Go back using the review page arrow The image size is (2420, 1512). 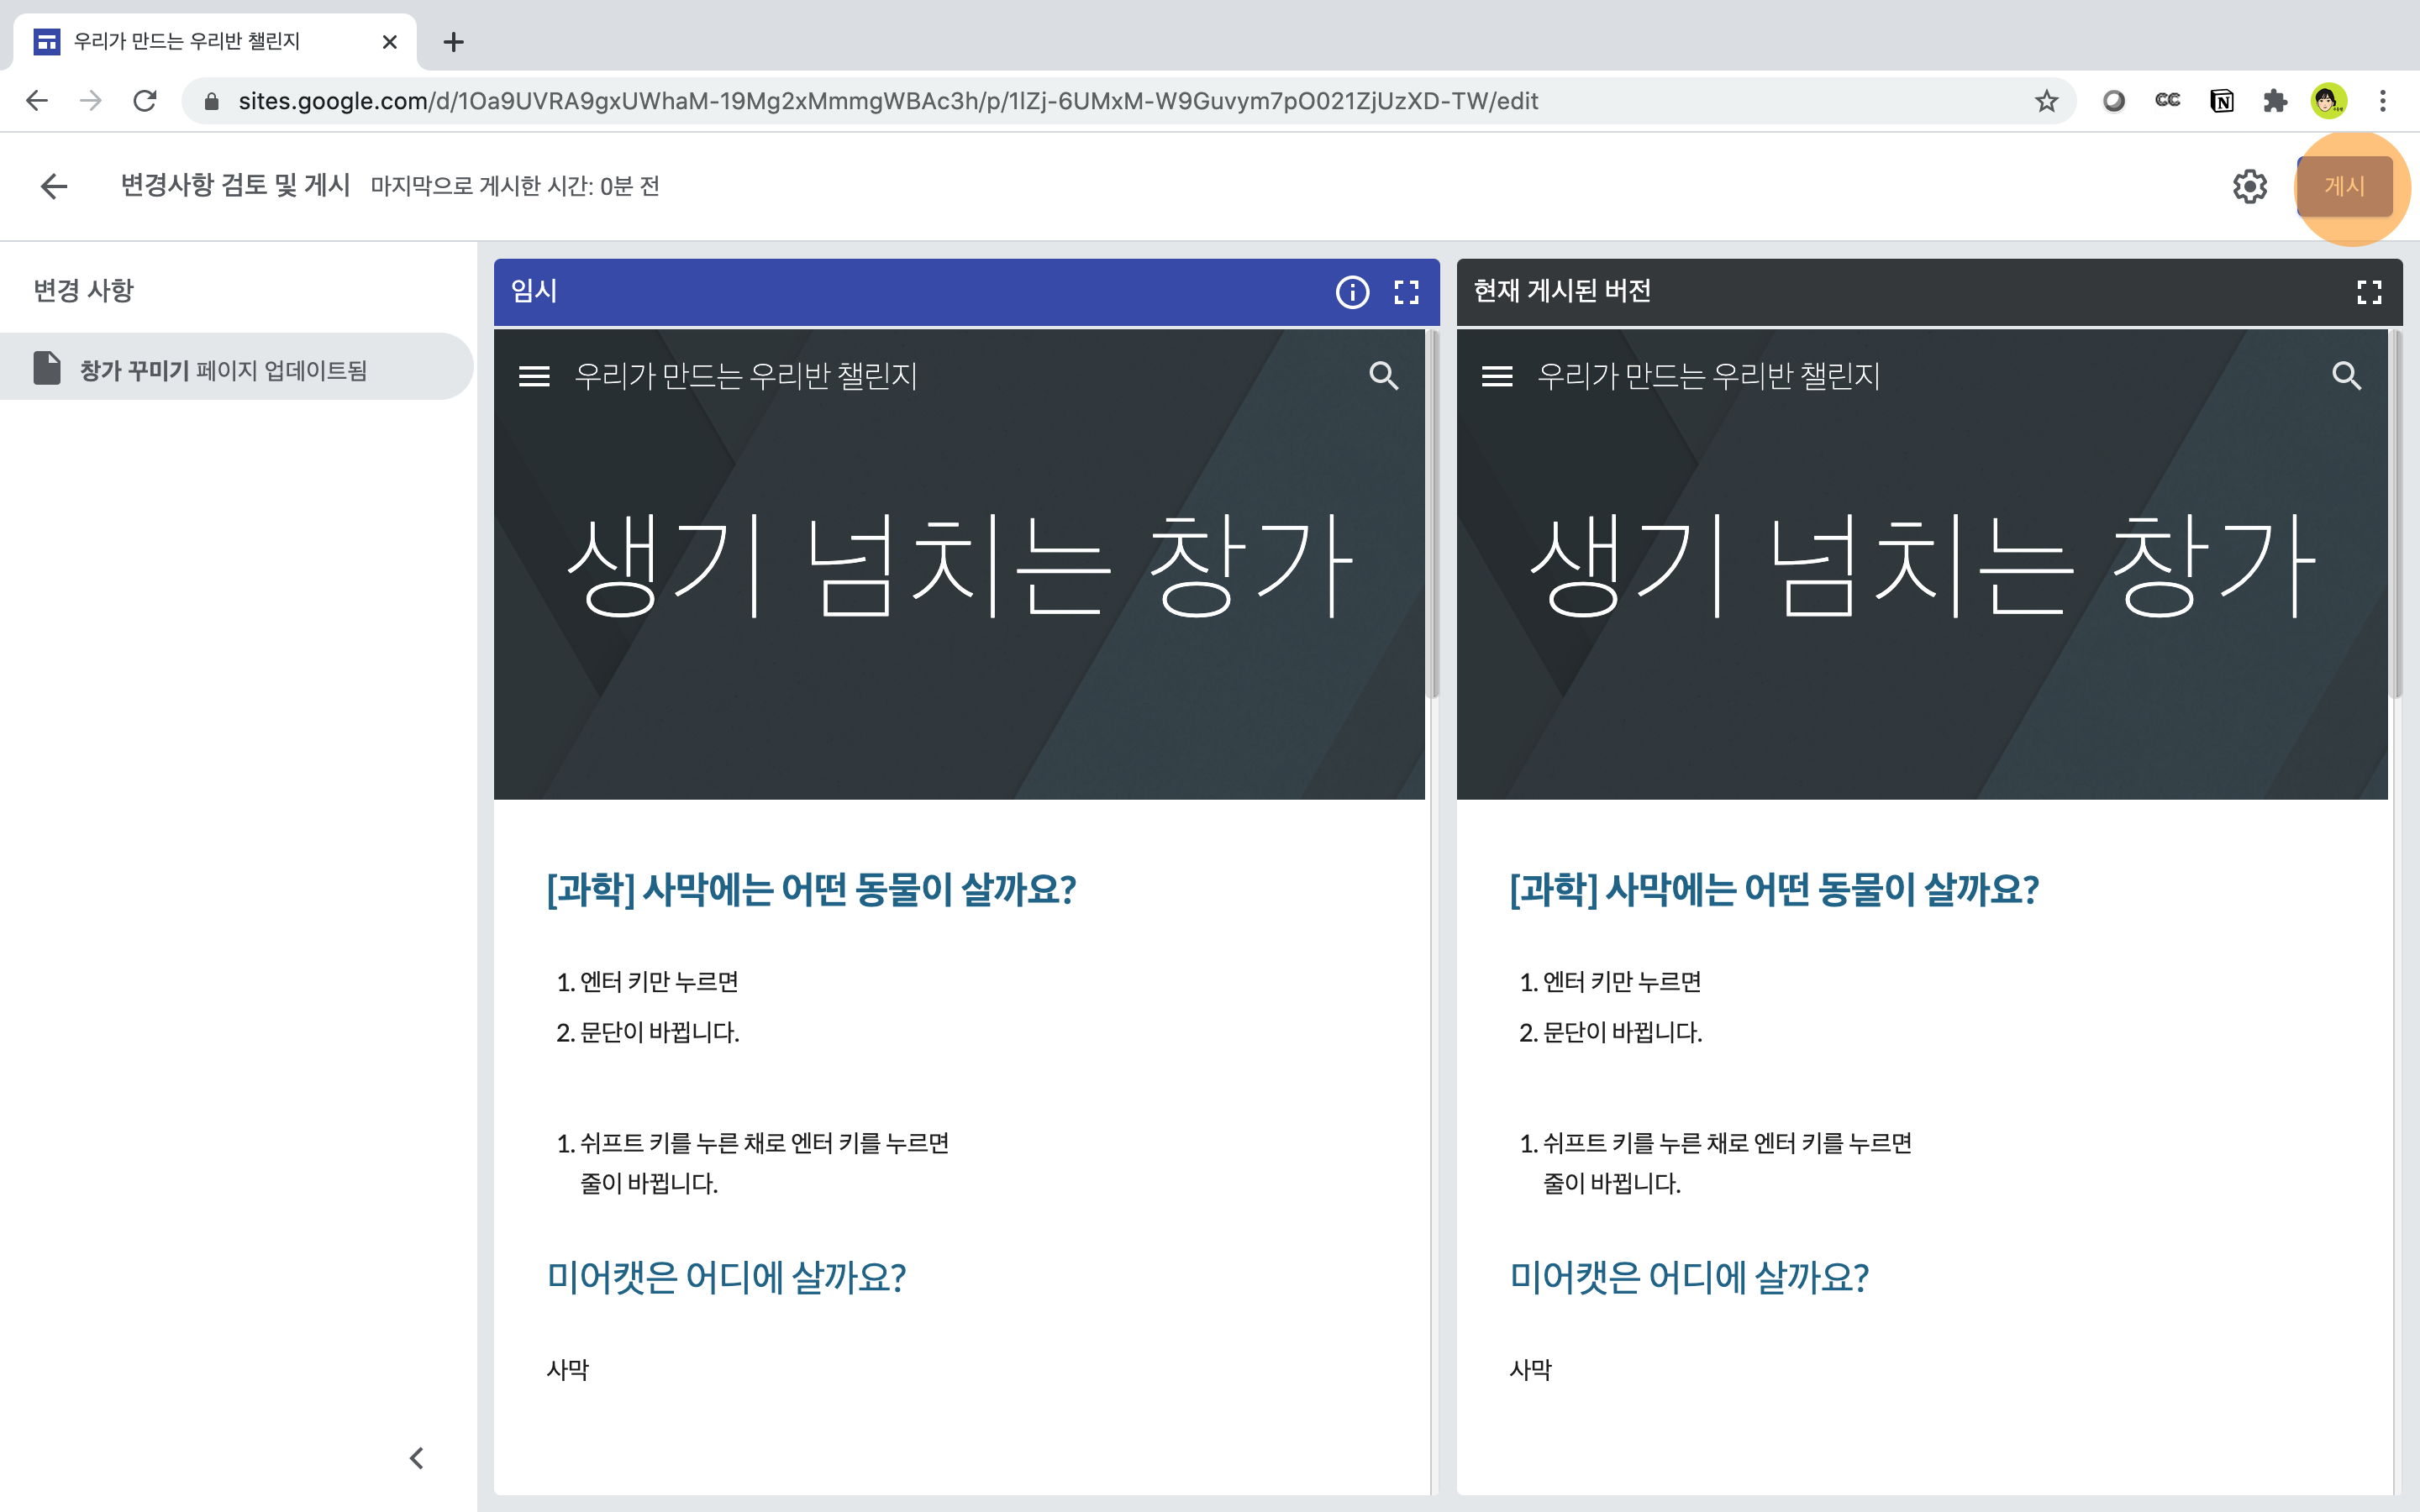(54, 186)
